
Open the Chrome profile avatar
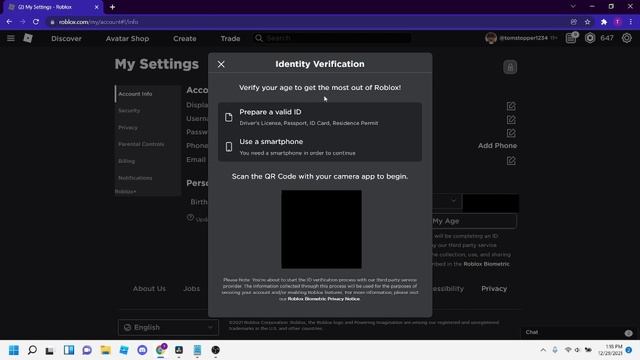[618, 22]
